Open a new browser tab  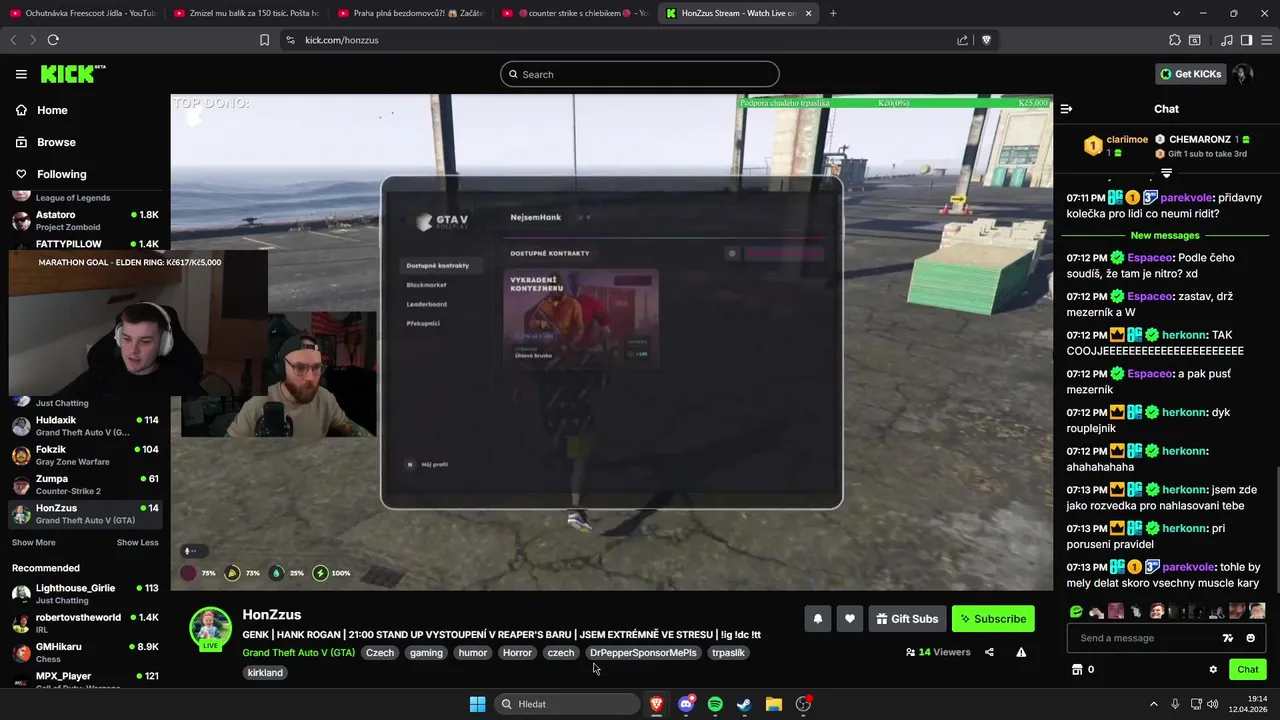coord(833,13)
